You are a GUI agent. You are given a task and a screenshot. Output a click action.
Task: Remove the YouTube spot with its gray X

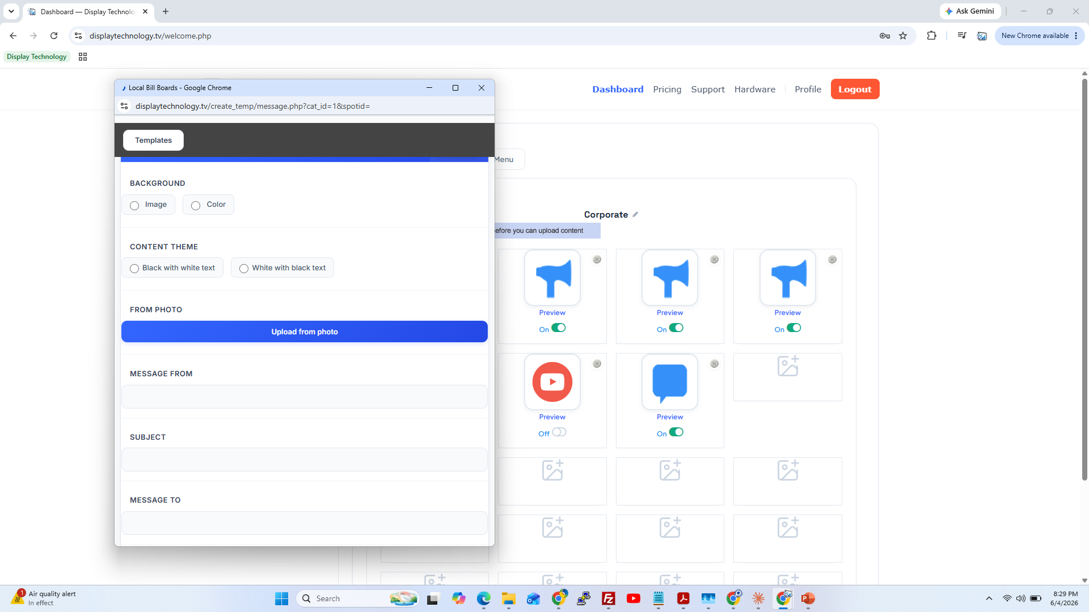[x=597, y=364]
